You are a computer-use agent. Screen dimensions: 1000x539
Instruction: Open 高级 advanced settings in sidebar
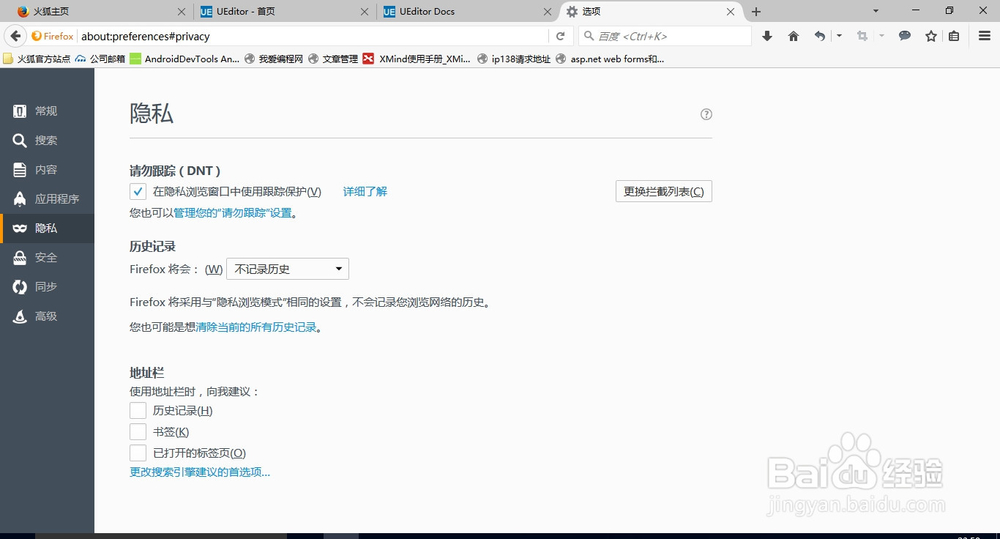(x=47, y=316)
